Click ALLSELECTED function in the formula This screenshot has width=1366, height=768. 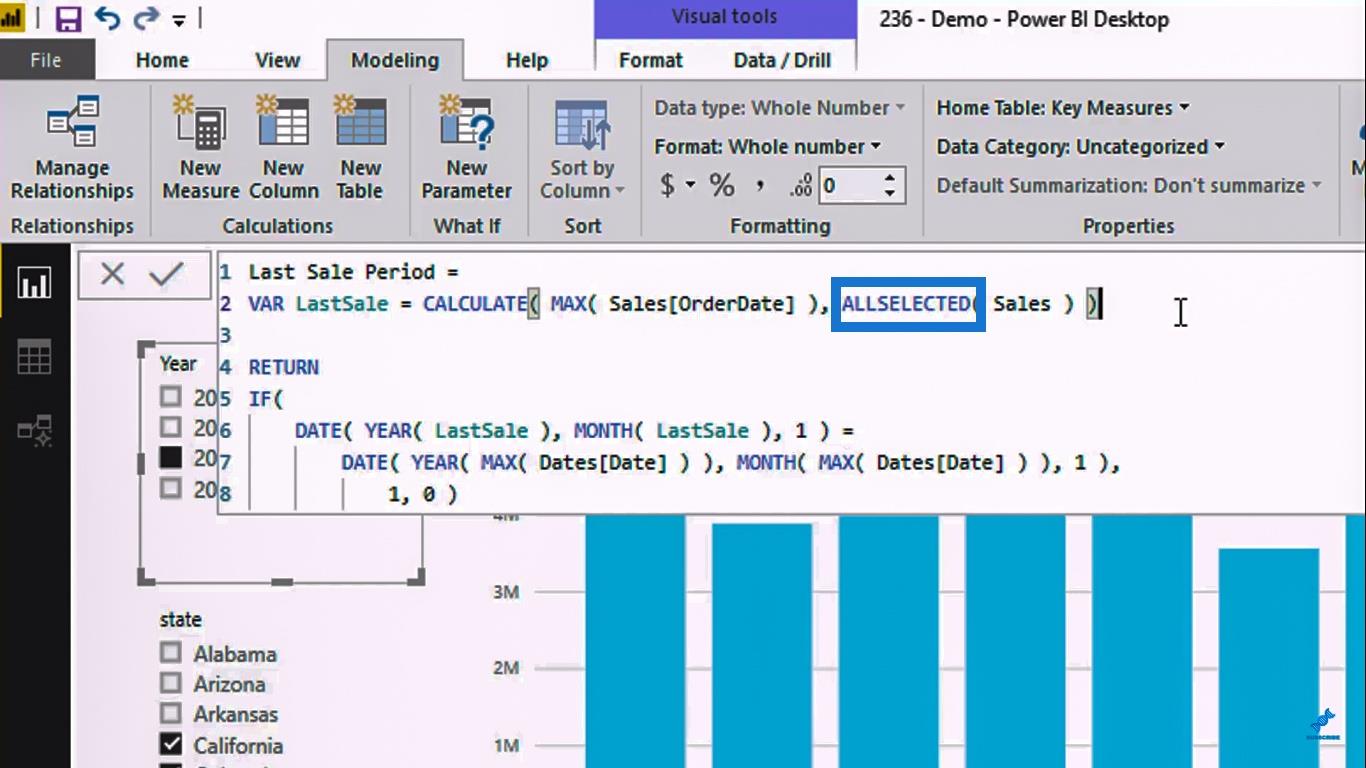pyautogui.click(x=904, y=304)
